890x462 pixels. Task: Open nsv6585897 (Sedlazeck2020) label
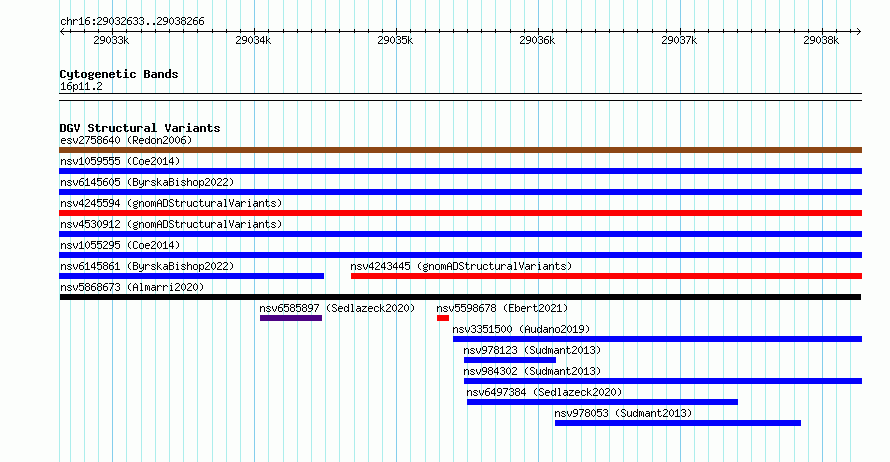pos(337,308)
